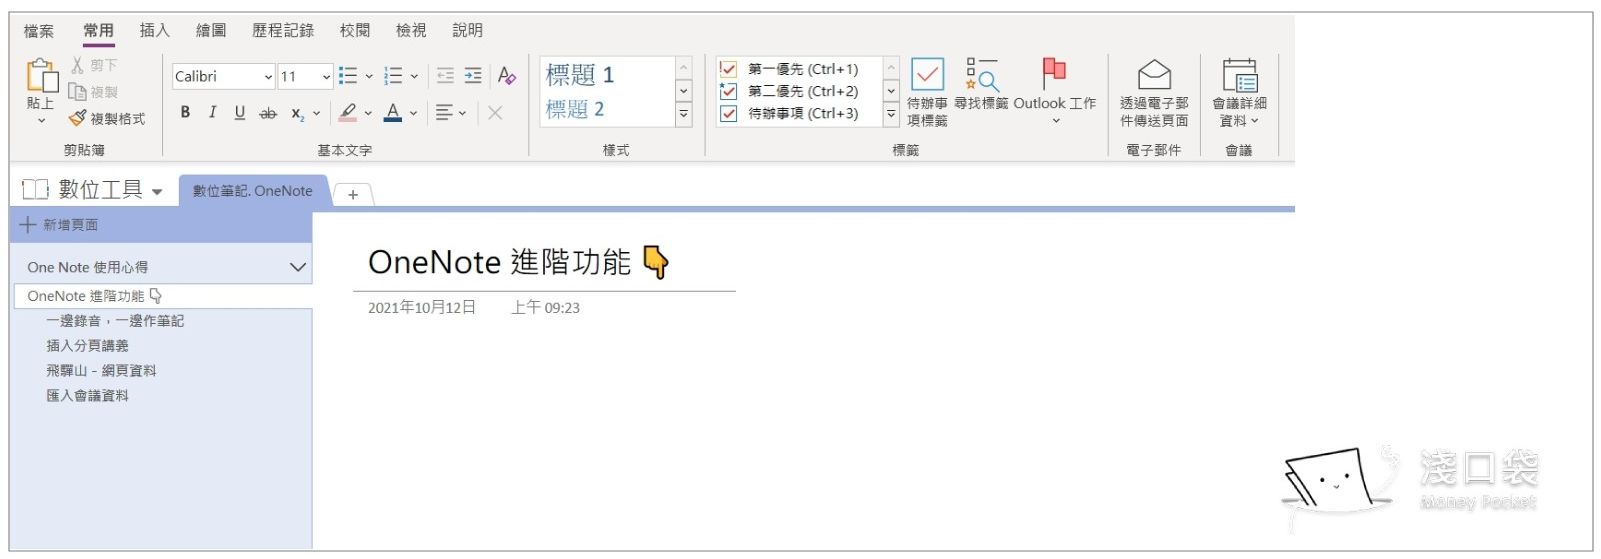Viewport: 1601px width, 559px height.
Task: Cut selection with scissors icon
Action: click(78, 65)
